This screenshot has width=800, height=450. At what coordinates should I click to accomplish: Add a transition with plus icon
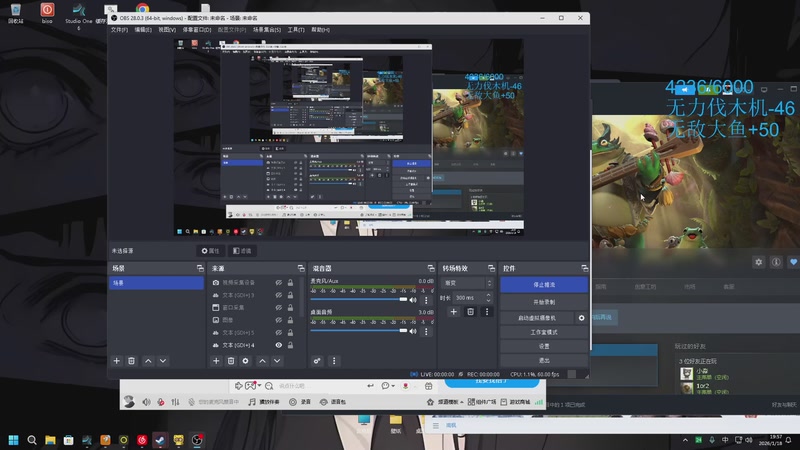click(454, 311)
